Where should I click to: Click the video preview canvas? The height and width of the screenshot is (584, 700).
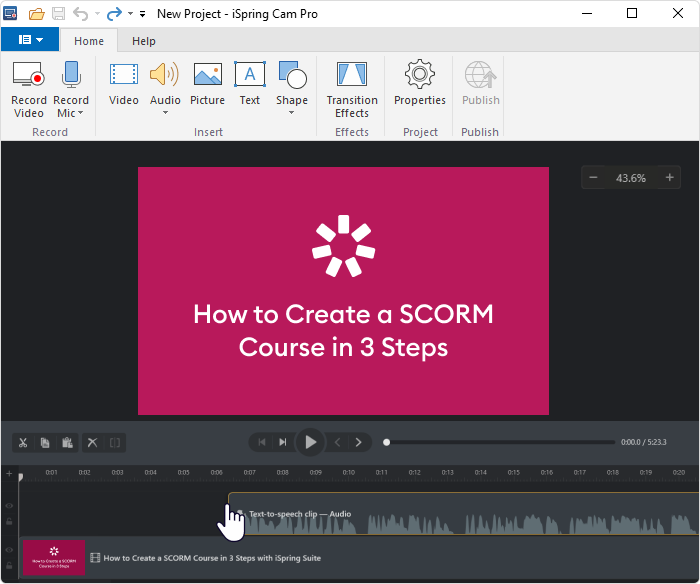[x=343, y=291]
